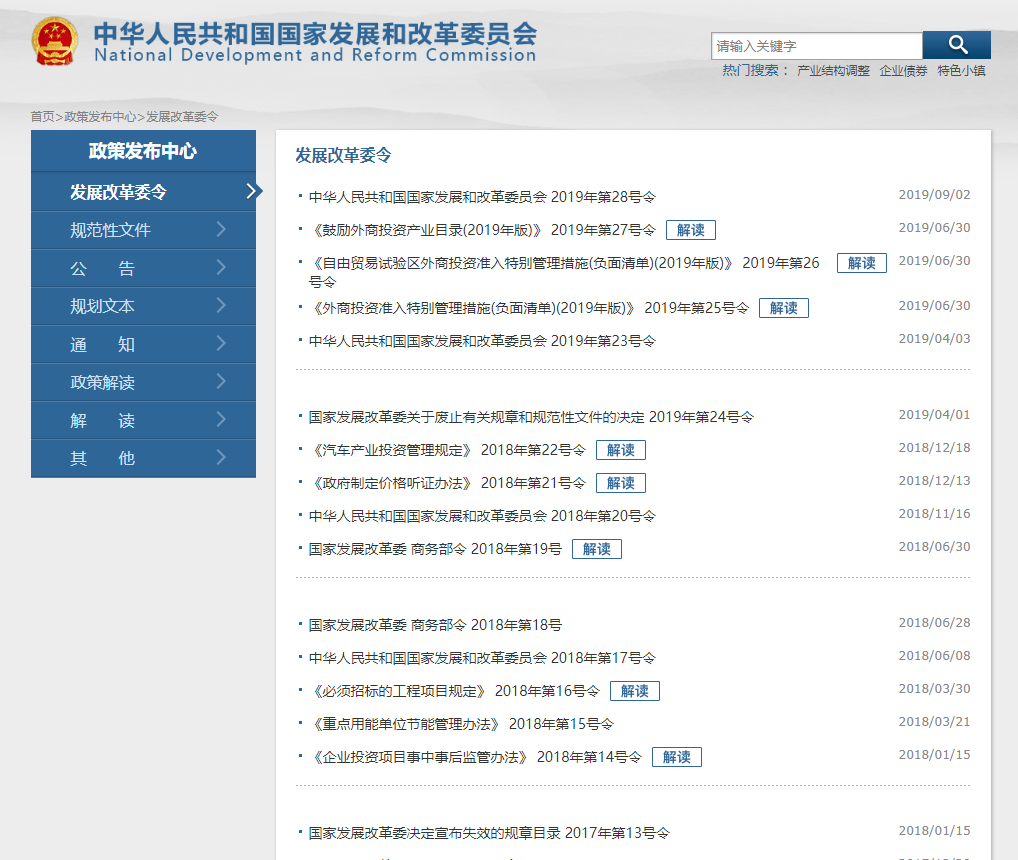
Task: Expand the 规范性文件 sidebar arrow
Action: 221,230
